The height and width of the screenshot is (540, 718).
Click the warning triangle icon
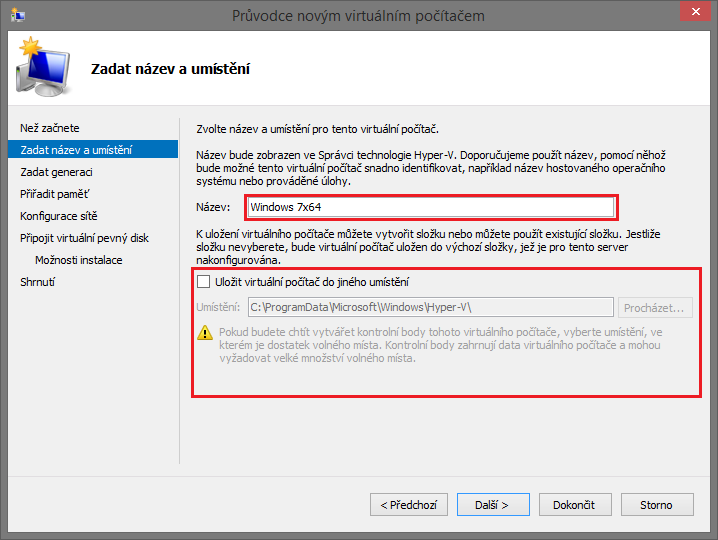(207, 333)
